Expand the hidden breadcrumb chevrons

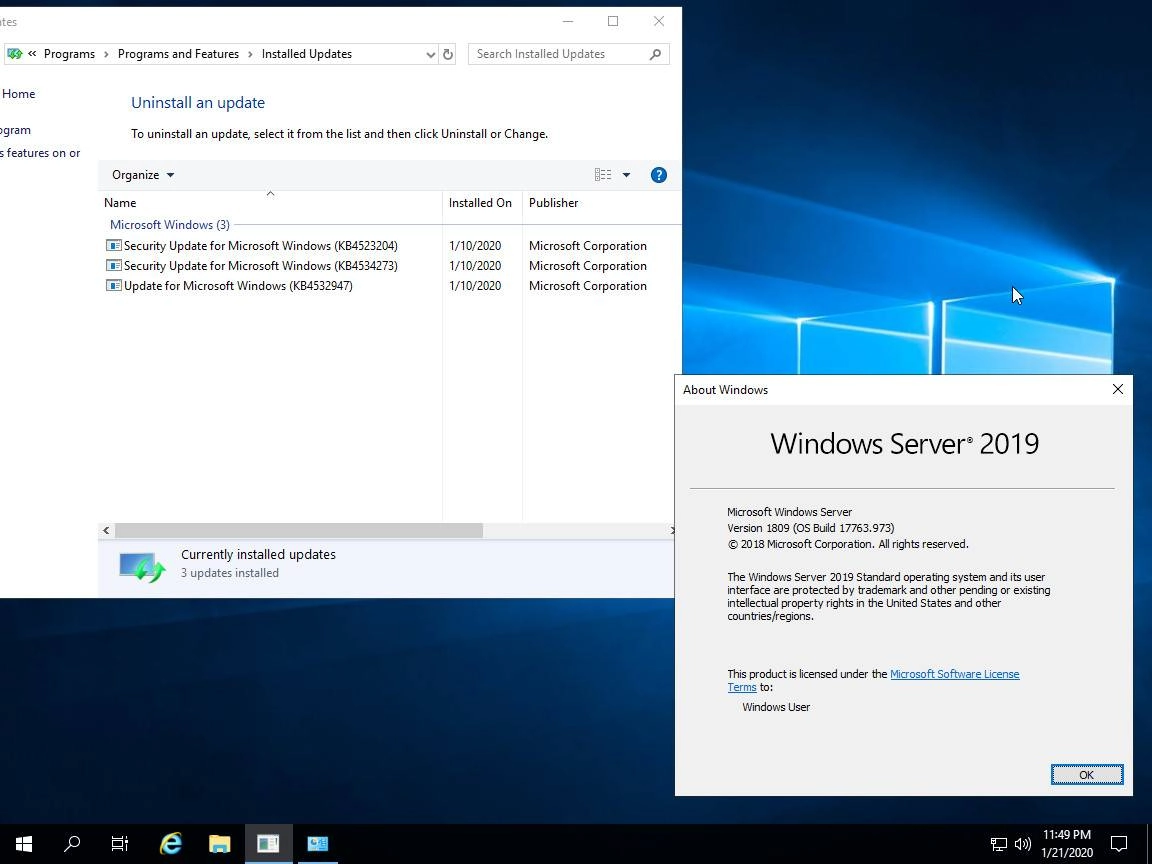(32, 54)
